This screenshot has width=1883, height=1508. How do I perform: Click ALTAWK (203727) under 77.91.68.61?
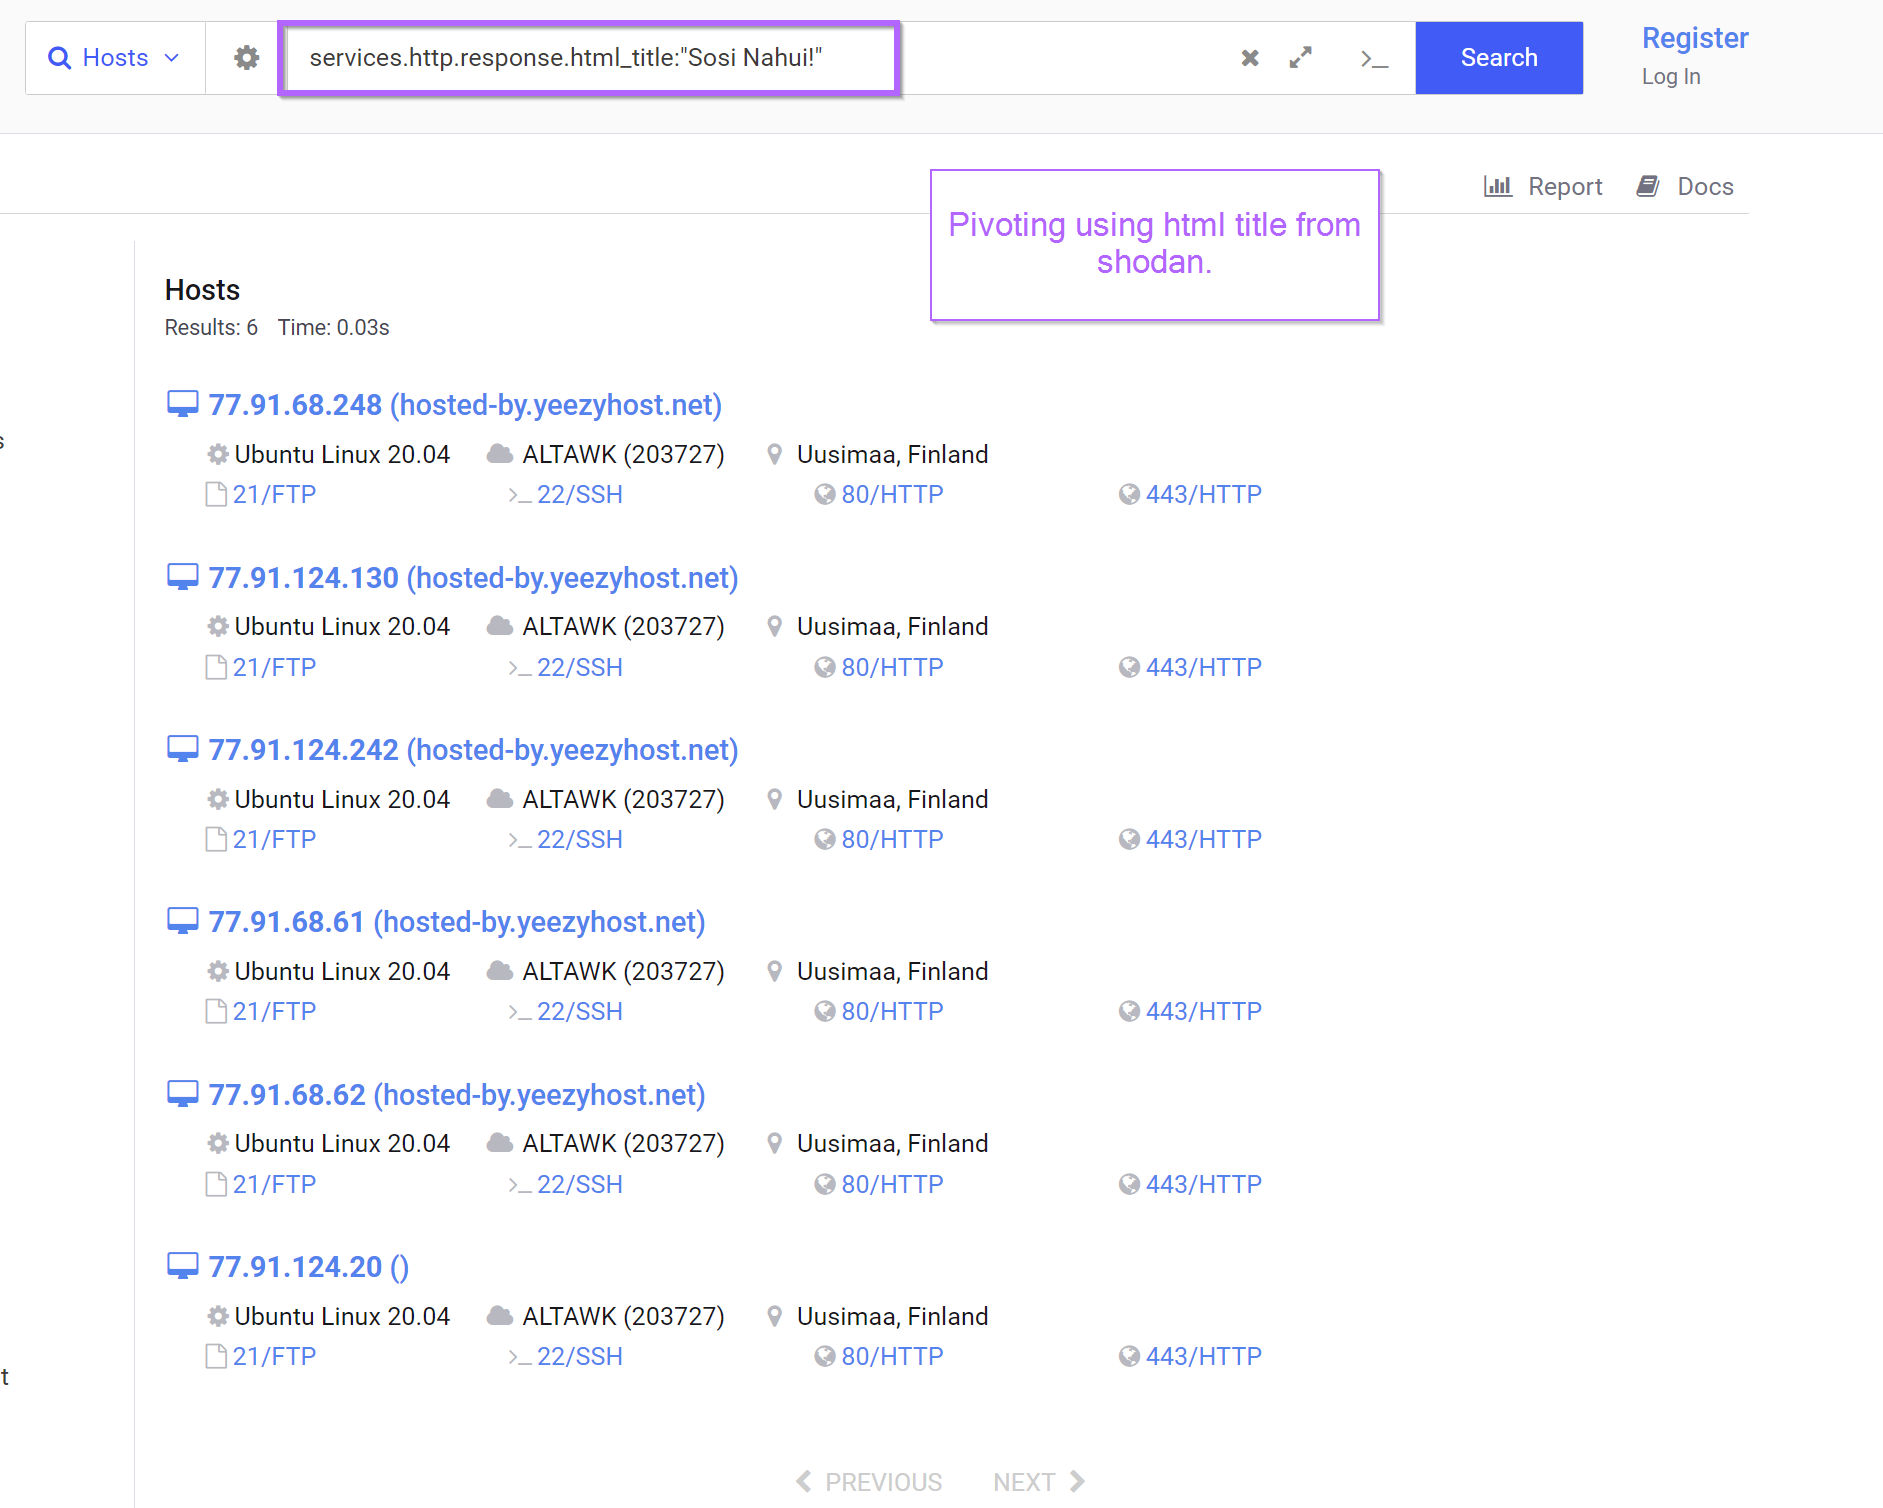623,972
